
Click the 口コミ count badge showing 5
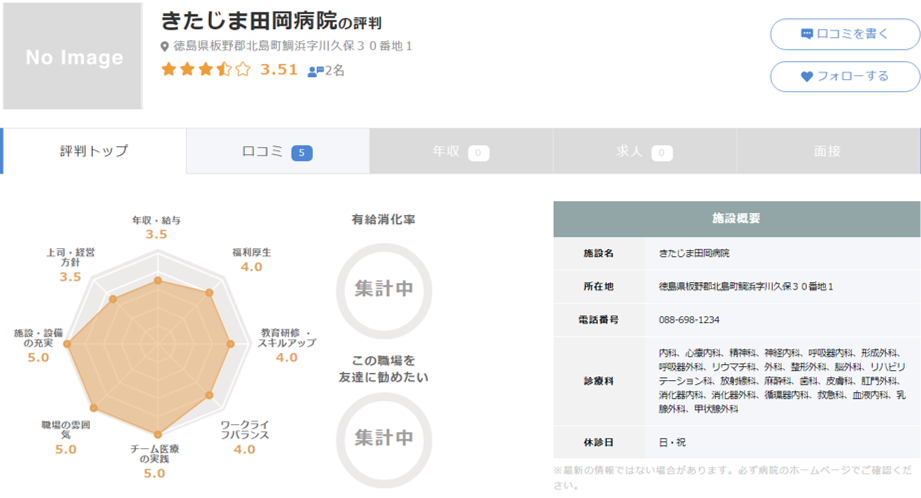(302, 153)
